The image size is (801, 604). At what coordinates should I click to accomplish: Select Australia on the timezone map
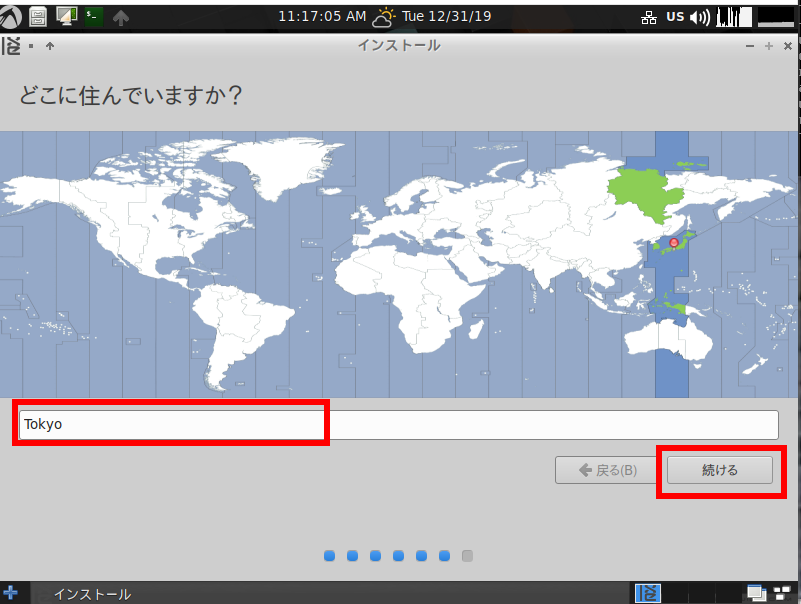(667, 340)
